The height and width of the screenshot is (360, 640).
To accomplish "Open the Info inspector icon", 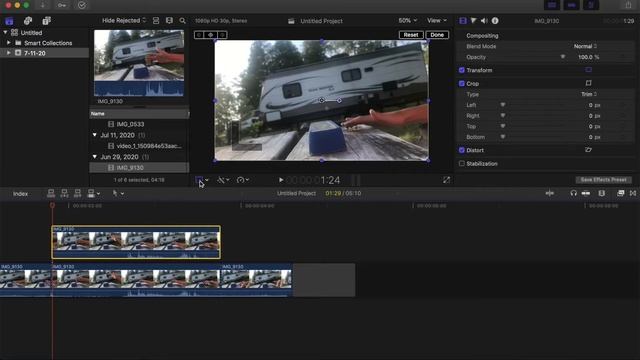I will click(495, 21).
